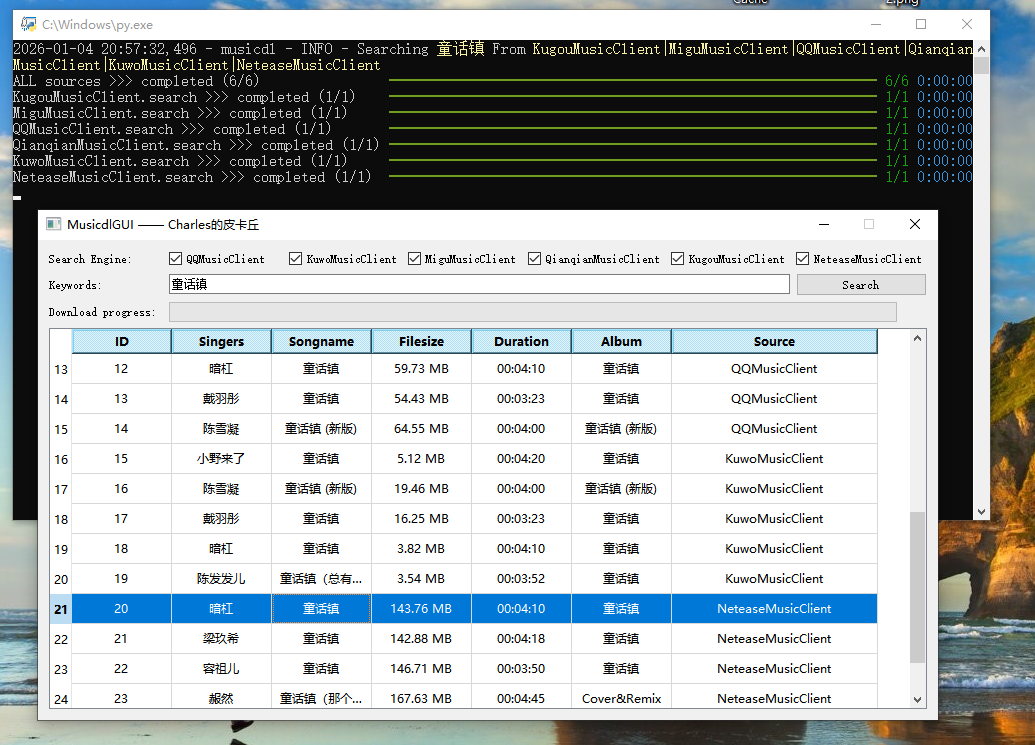Select row header 14
The width and height of the screenshot is (1035, 745).
(x=61, y=399)
